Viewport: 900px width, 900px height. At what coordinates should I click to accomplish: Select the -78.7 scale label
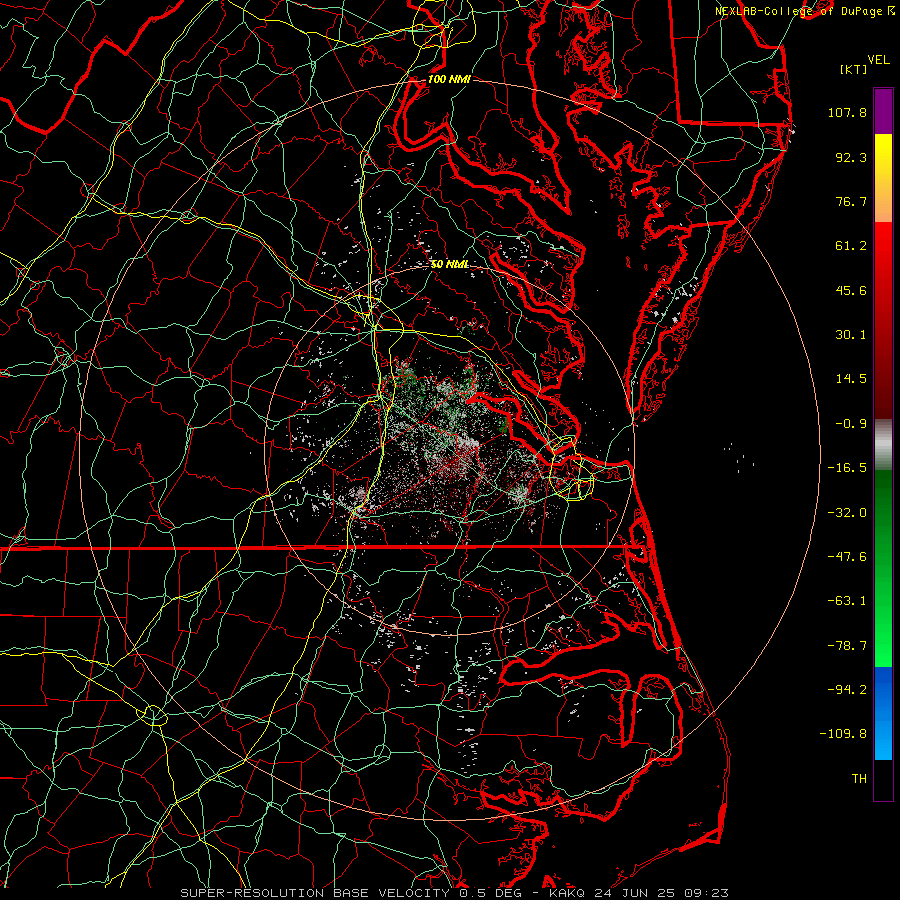pos(847,646)
